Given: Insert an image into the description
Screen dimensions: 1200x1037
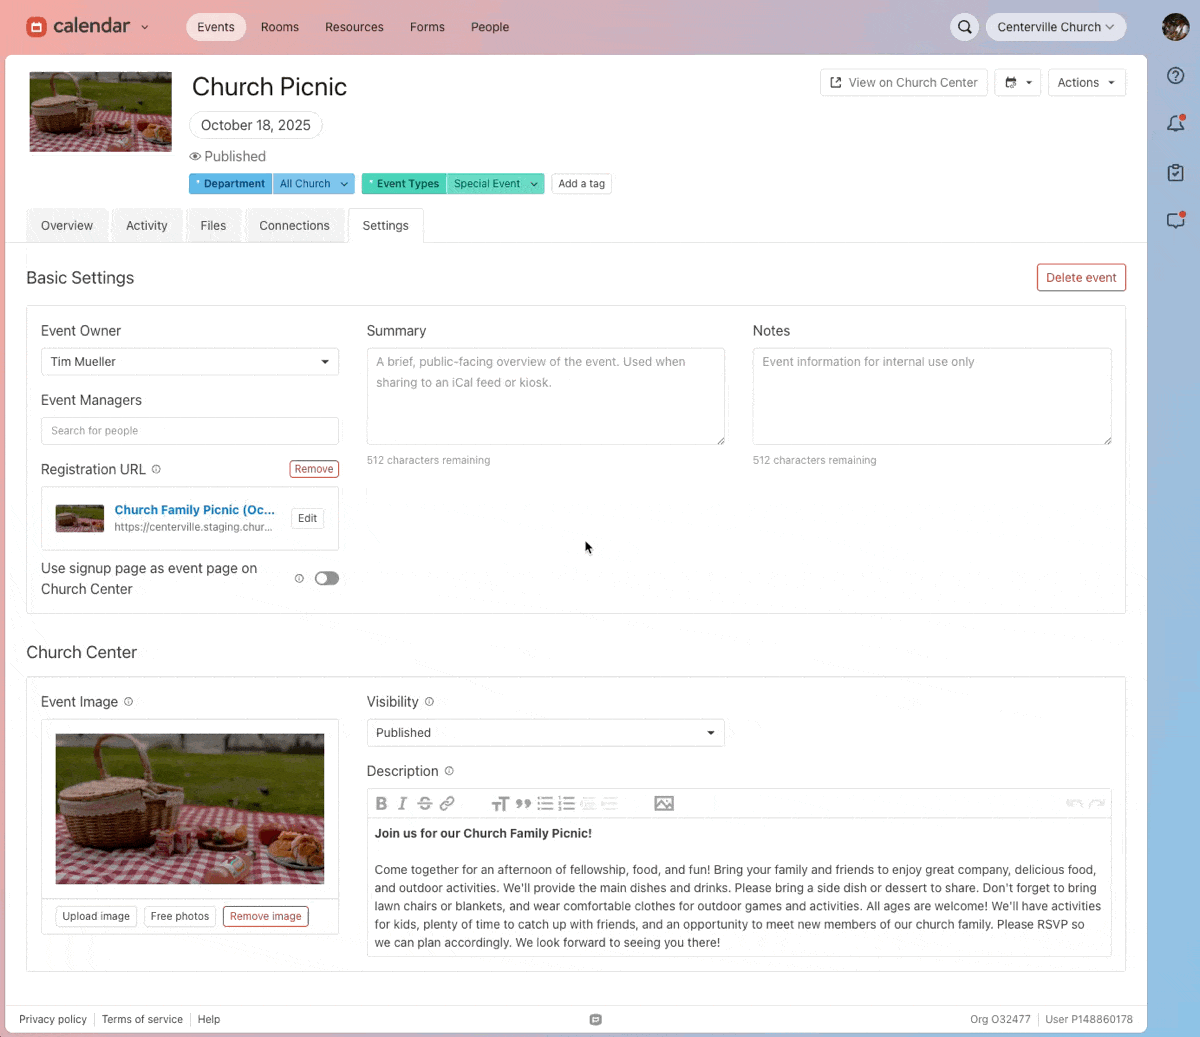Looking at the screenshot, I should point(664,803).
